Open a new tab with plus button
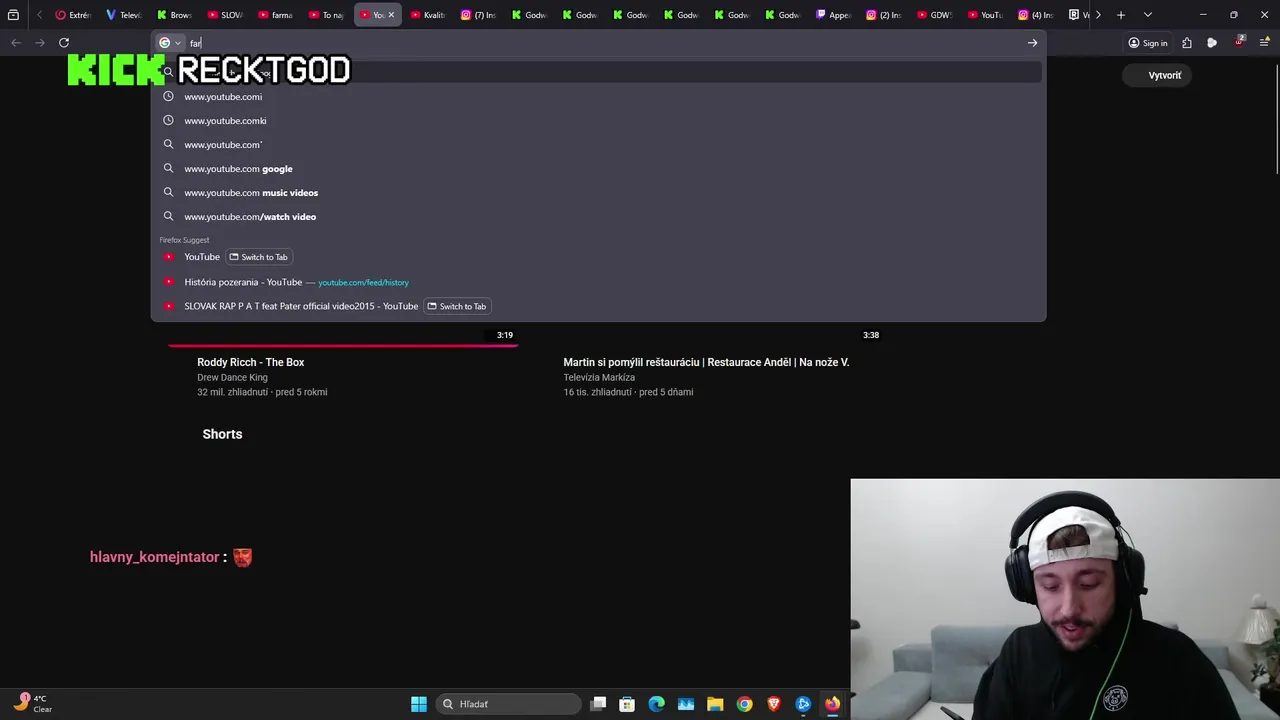 click(1121, 15)
